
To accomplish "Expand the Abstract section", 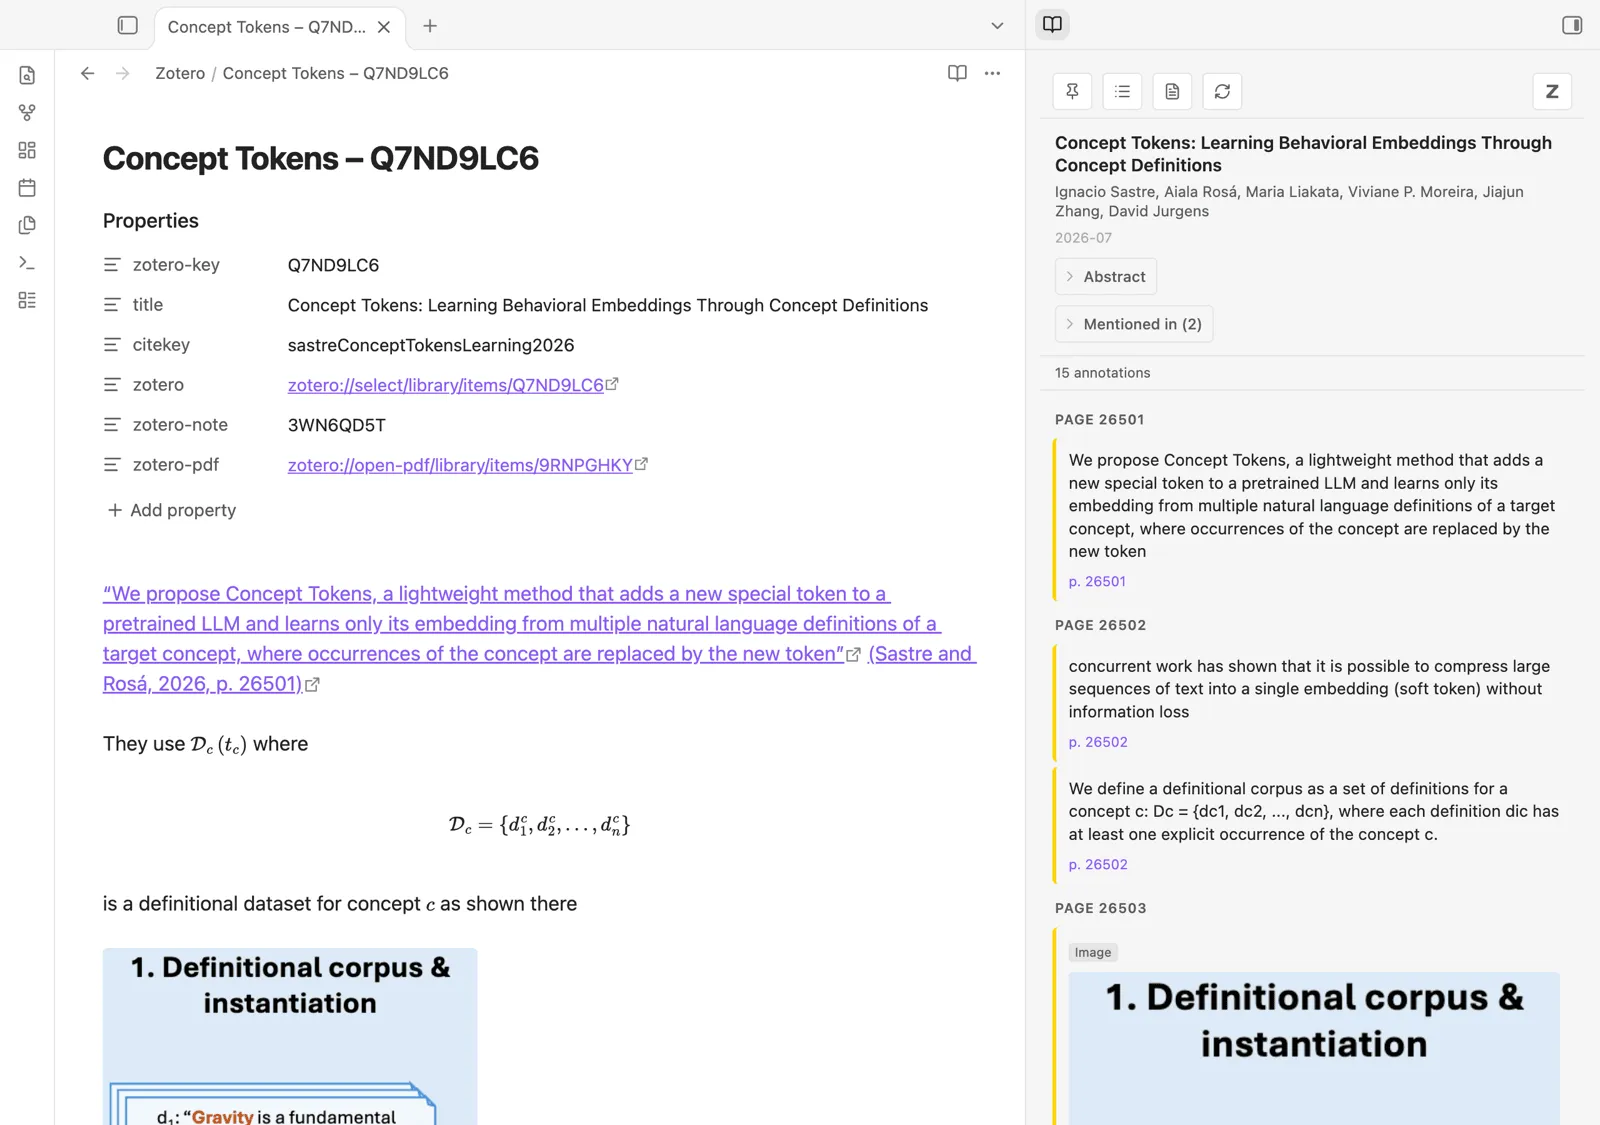I will (x=1105, y=277).
